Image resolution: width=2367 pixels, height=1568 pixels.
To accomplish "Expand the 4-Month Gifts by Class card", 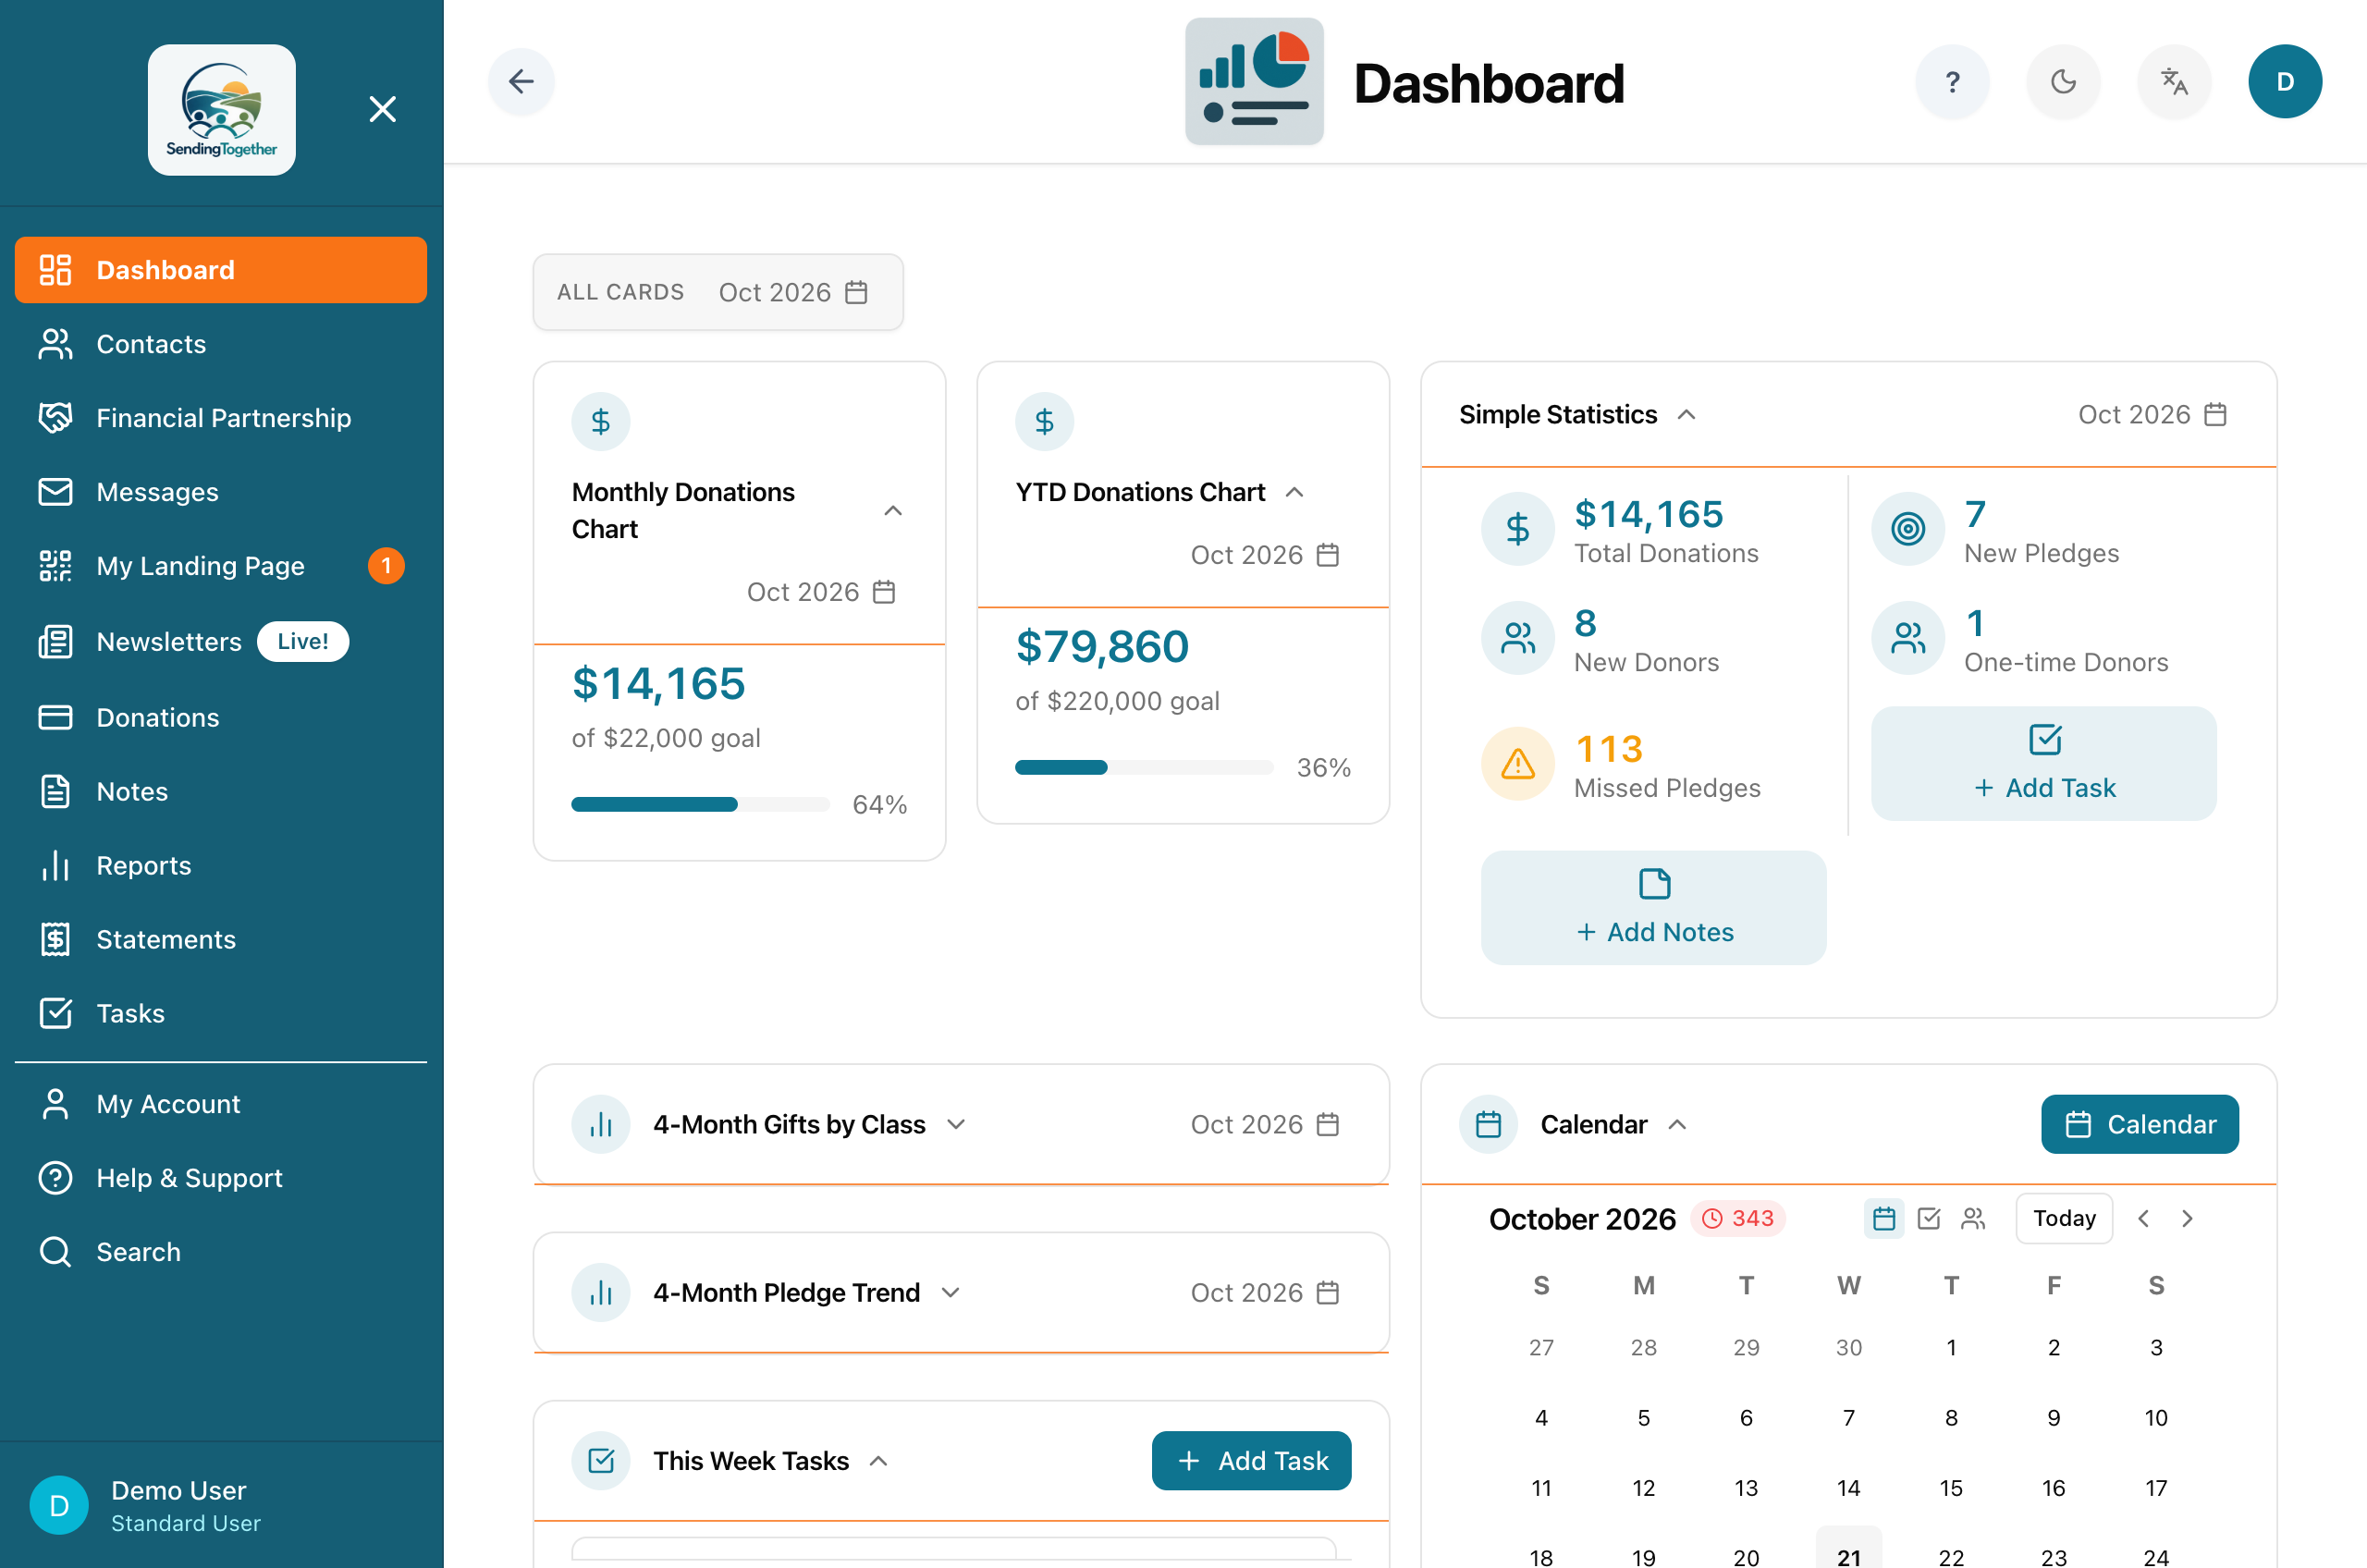I will tap(956, 1124).
